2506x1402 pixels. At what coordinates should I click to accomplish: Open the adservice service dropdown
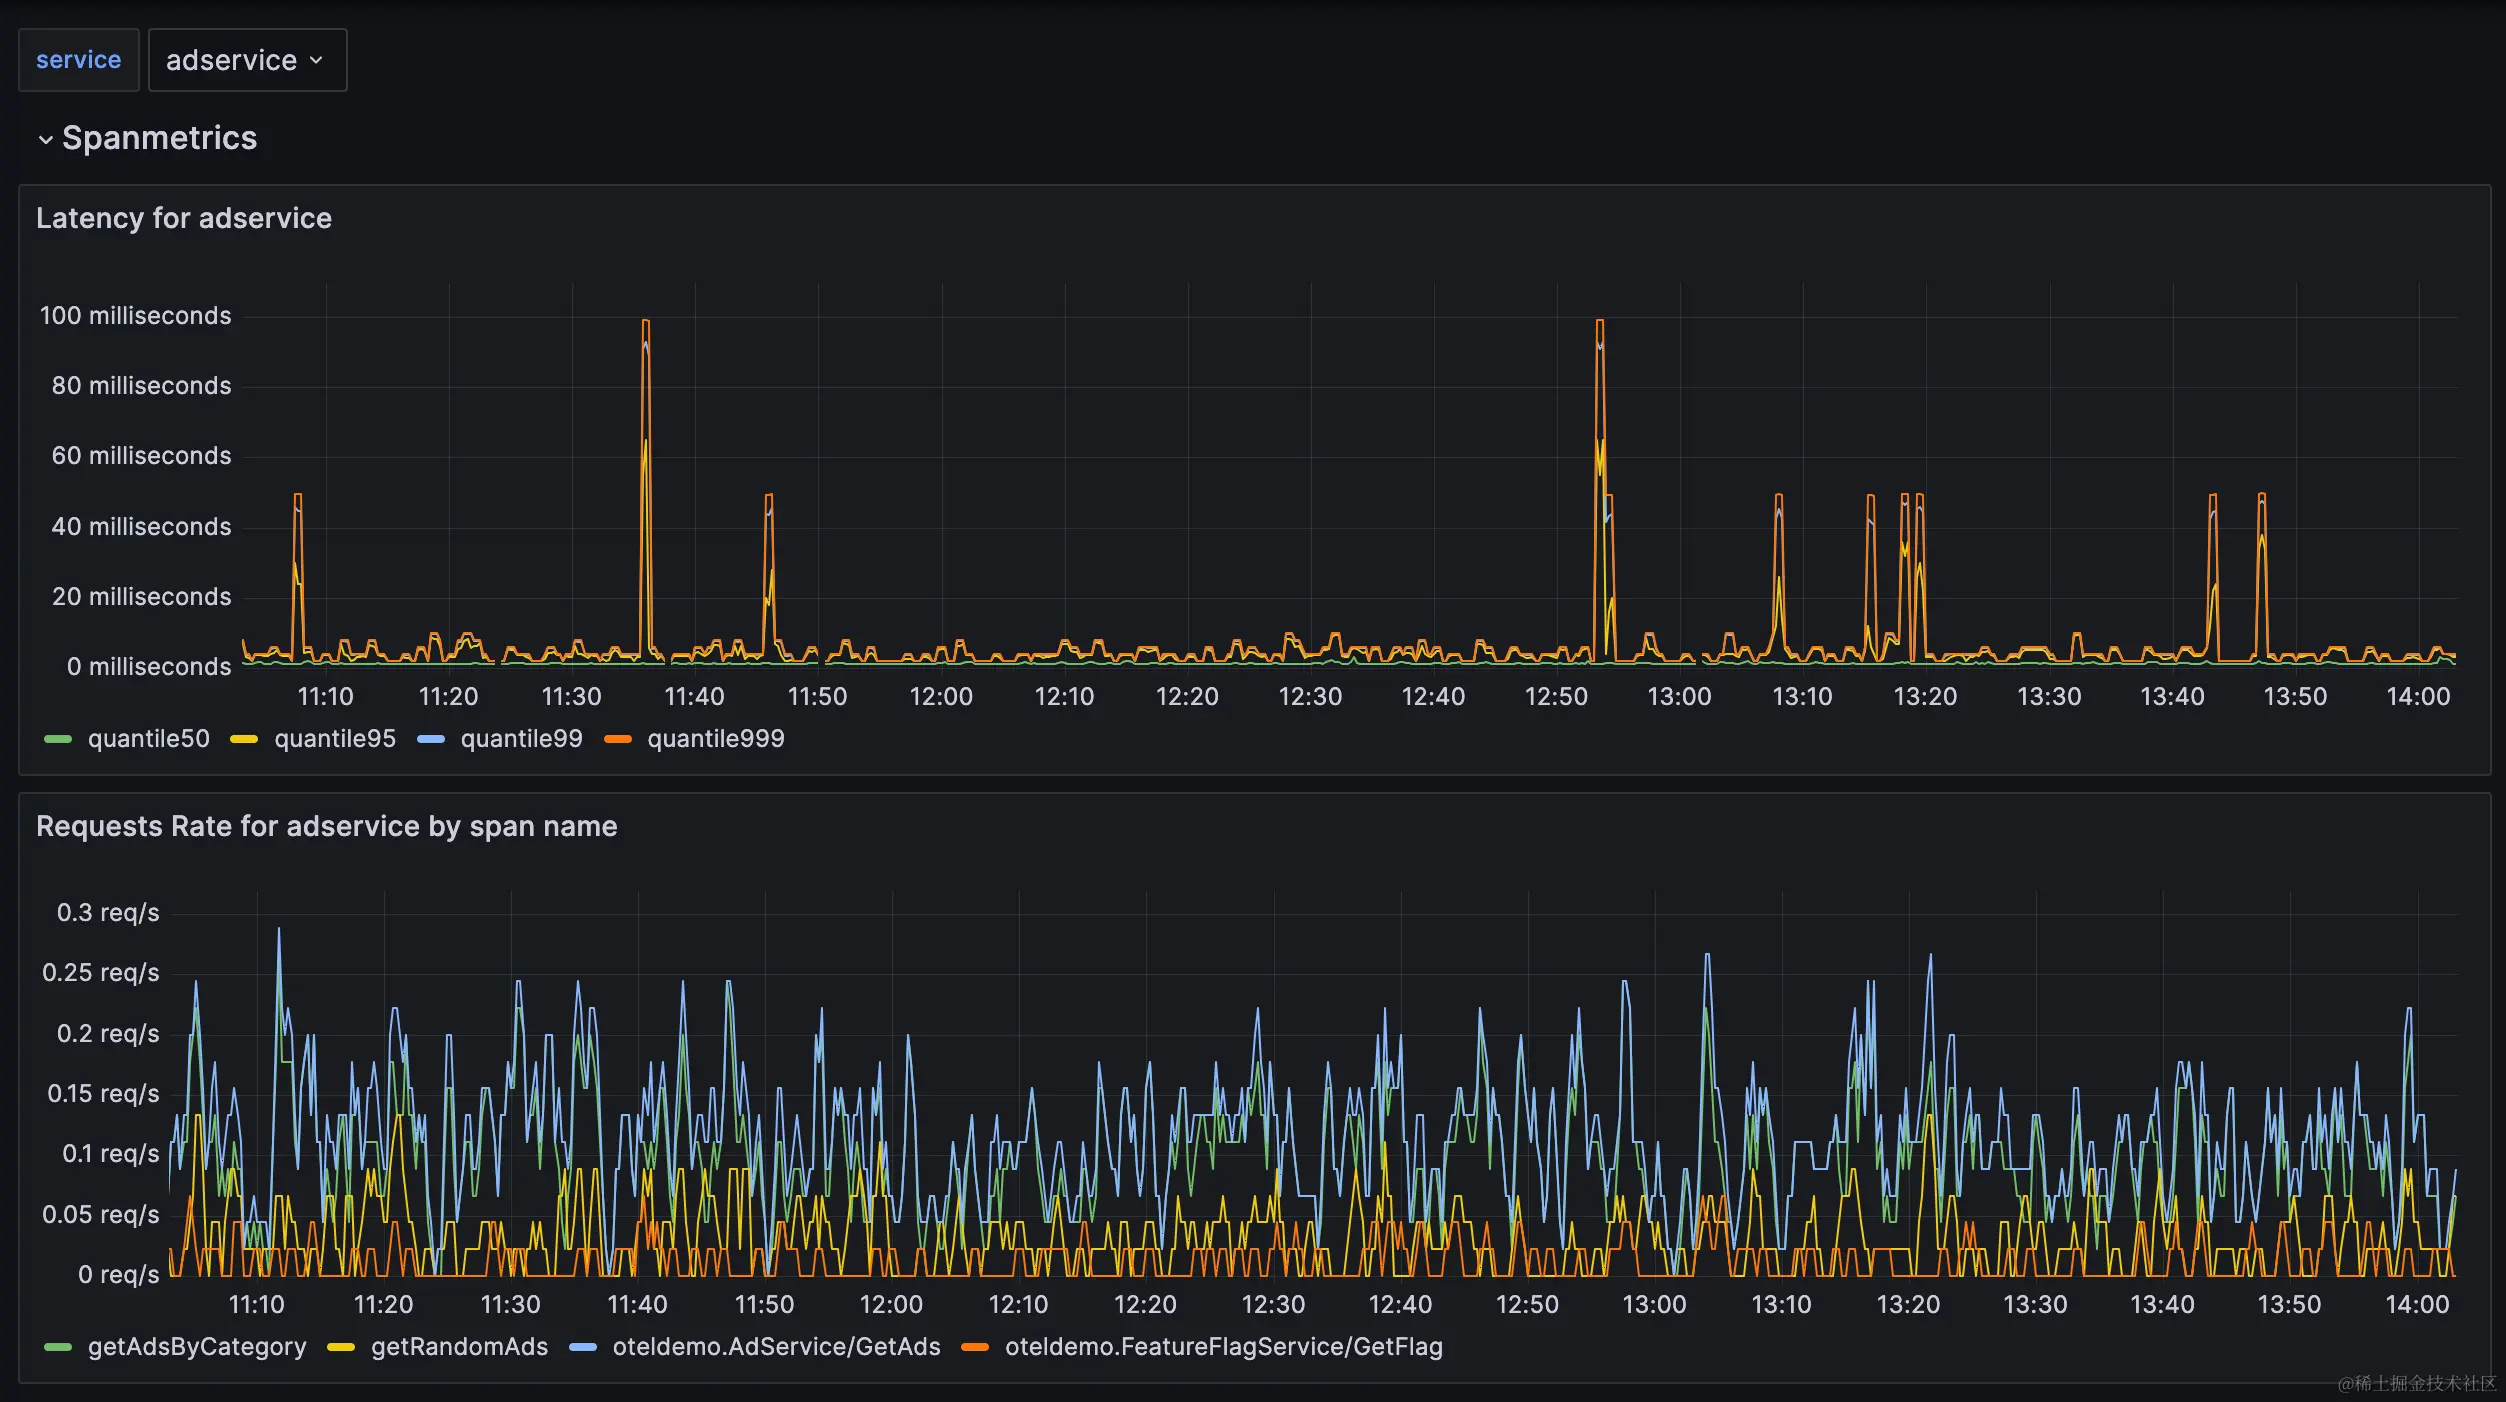(x=246, y=60)
